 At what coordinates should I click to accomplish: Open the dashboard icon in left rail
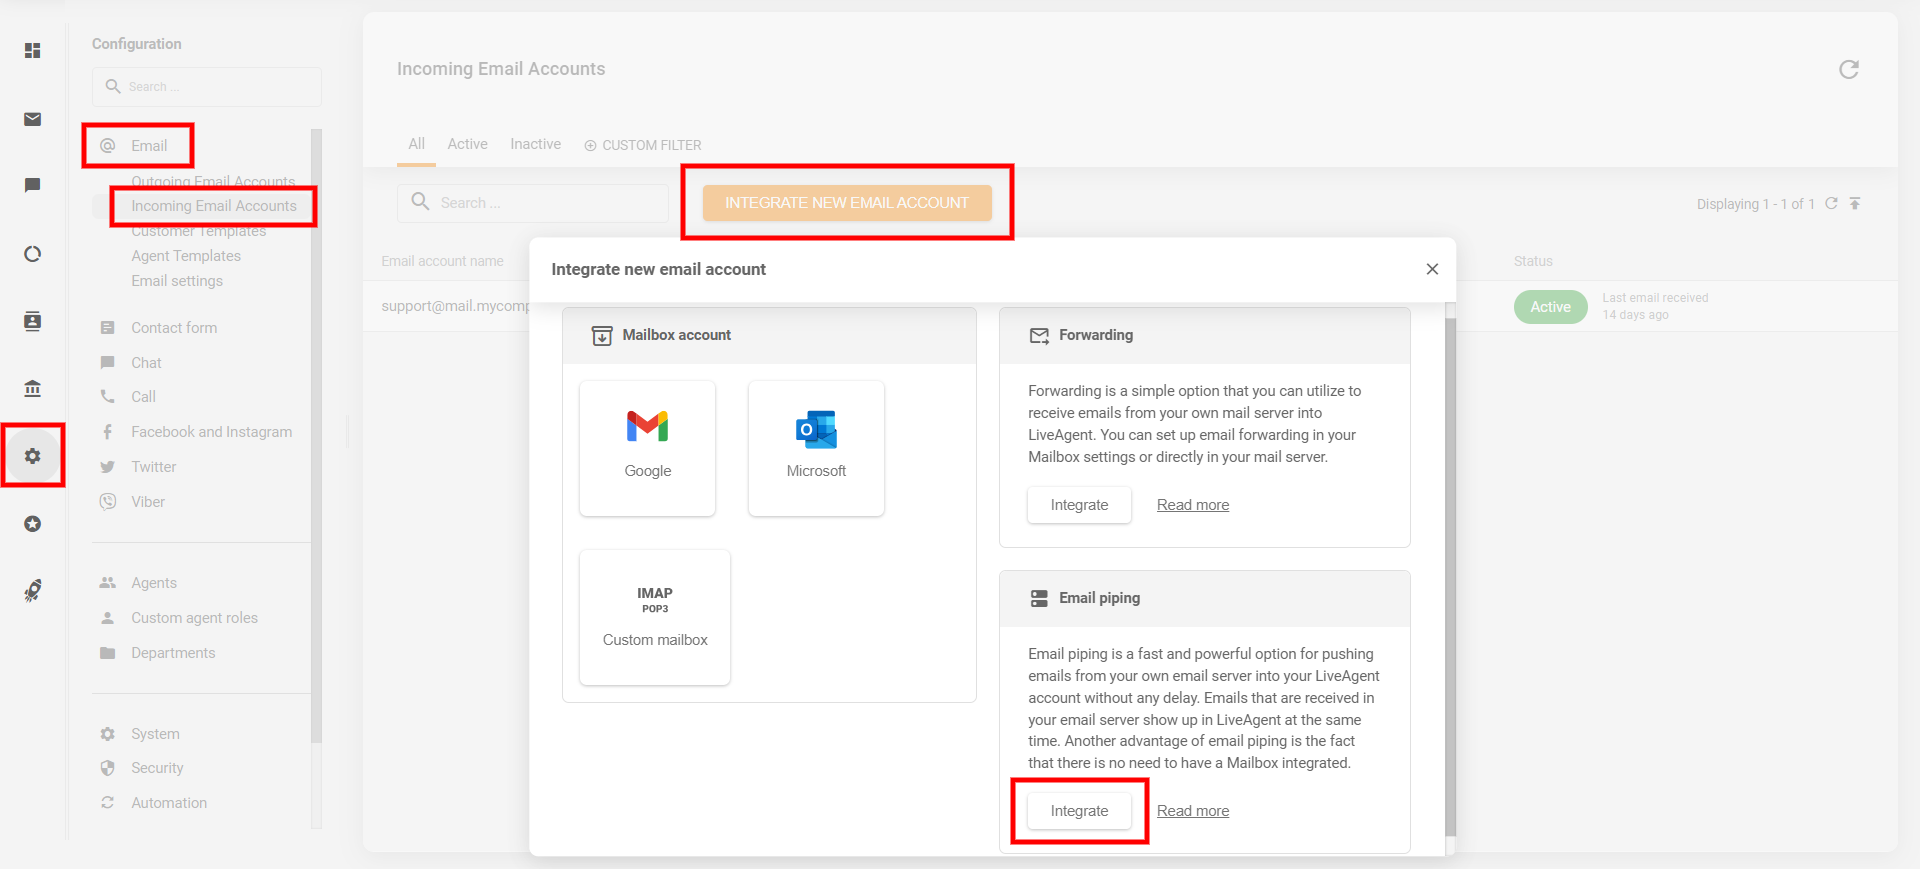[33, 51]
